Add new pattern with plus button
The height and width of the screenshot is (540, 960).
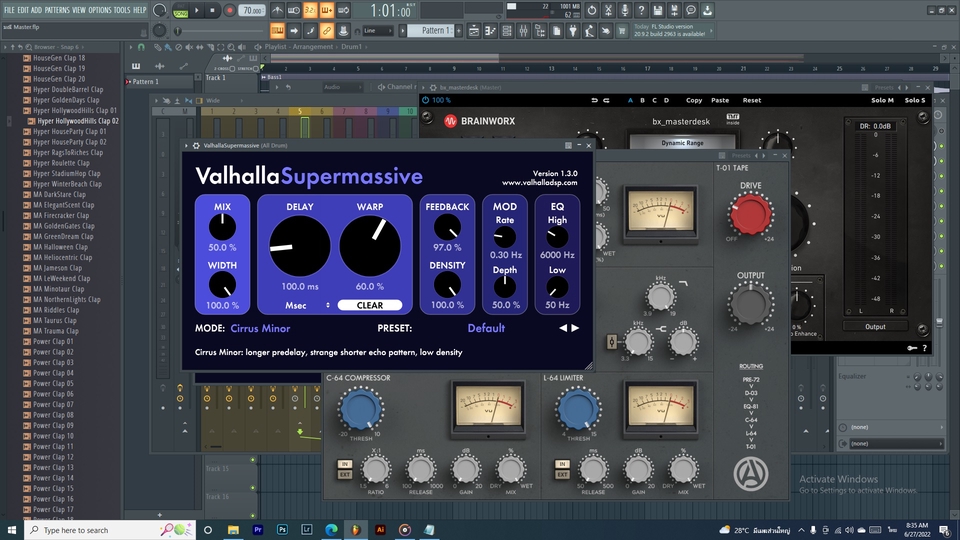[459, 31]
